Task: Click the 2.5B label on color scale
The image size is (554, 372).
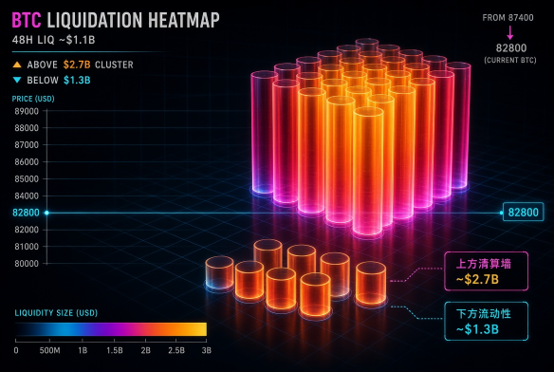Action: coord(176,350)
